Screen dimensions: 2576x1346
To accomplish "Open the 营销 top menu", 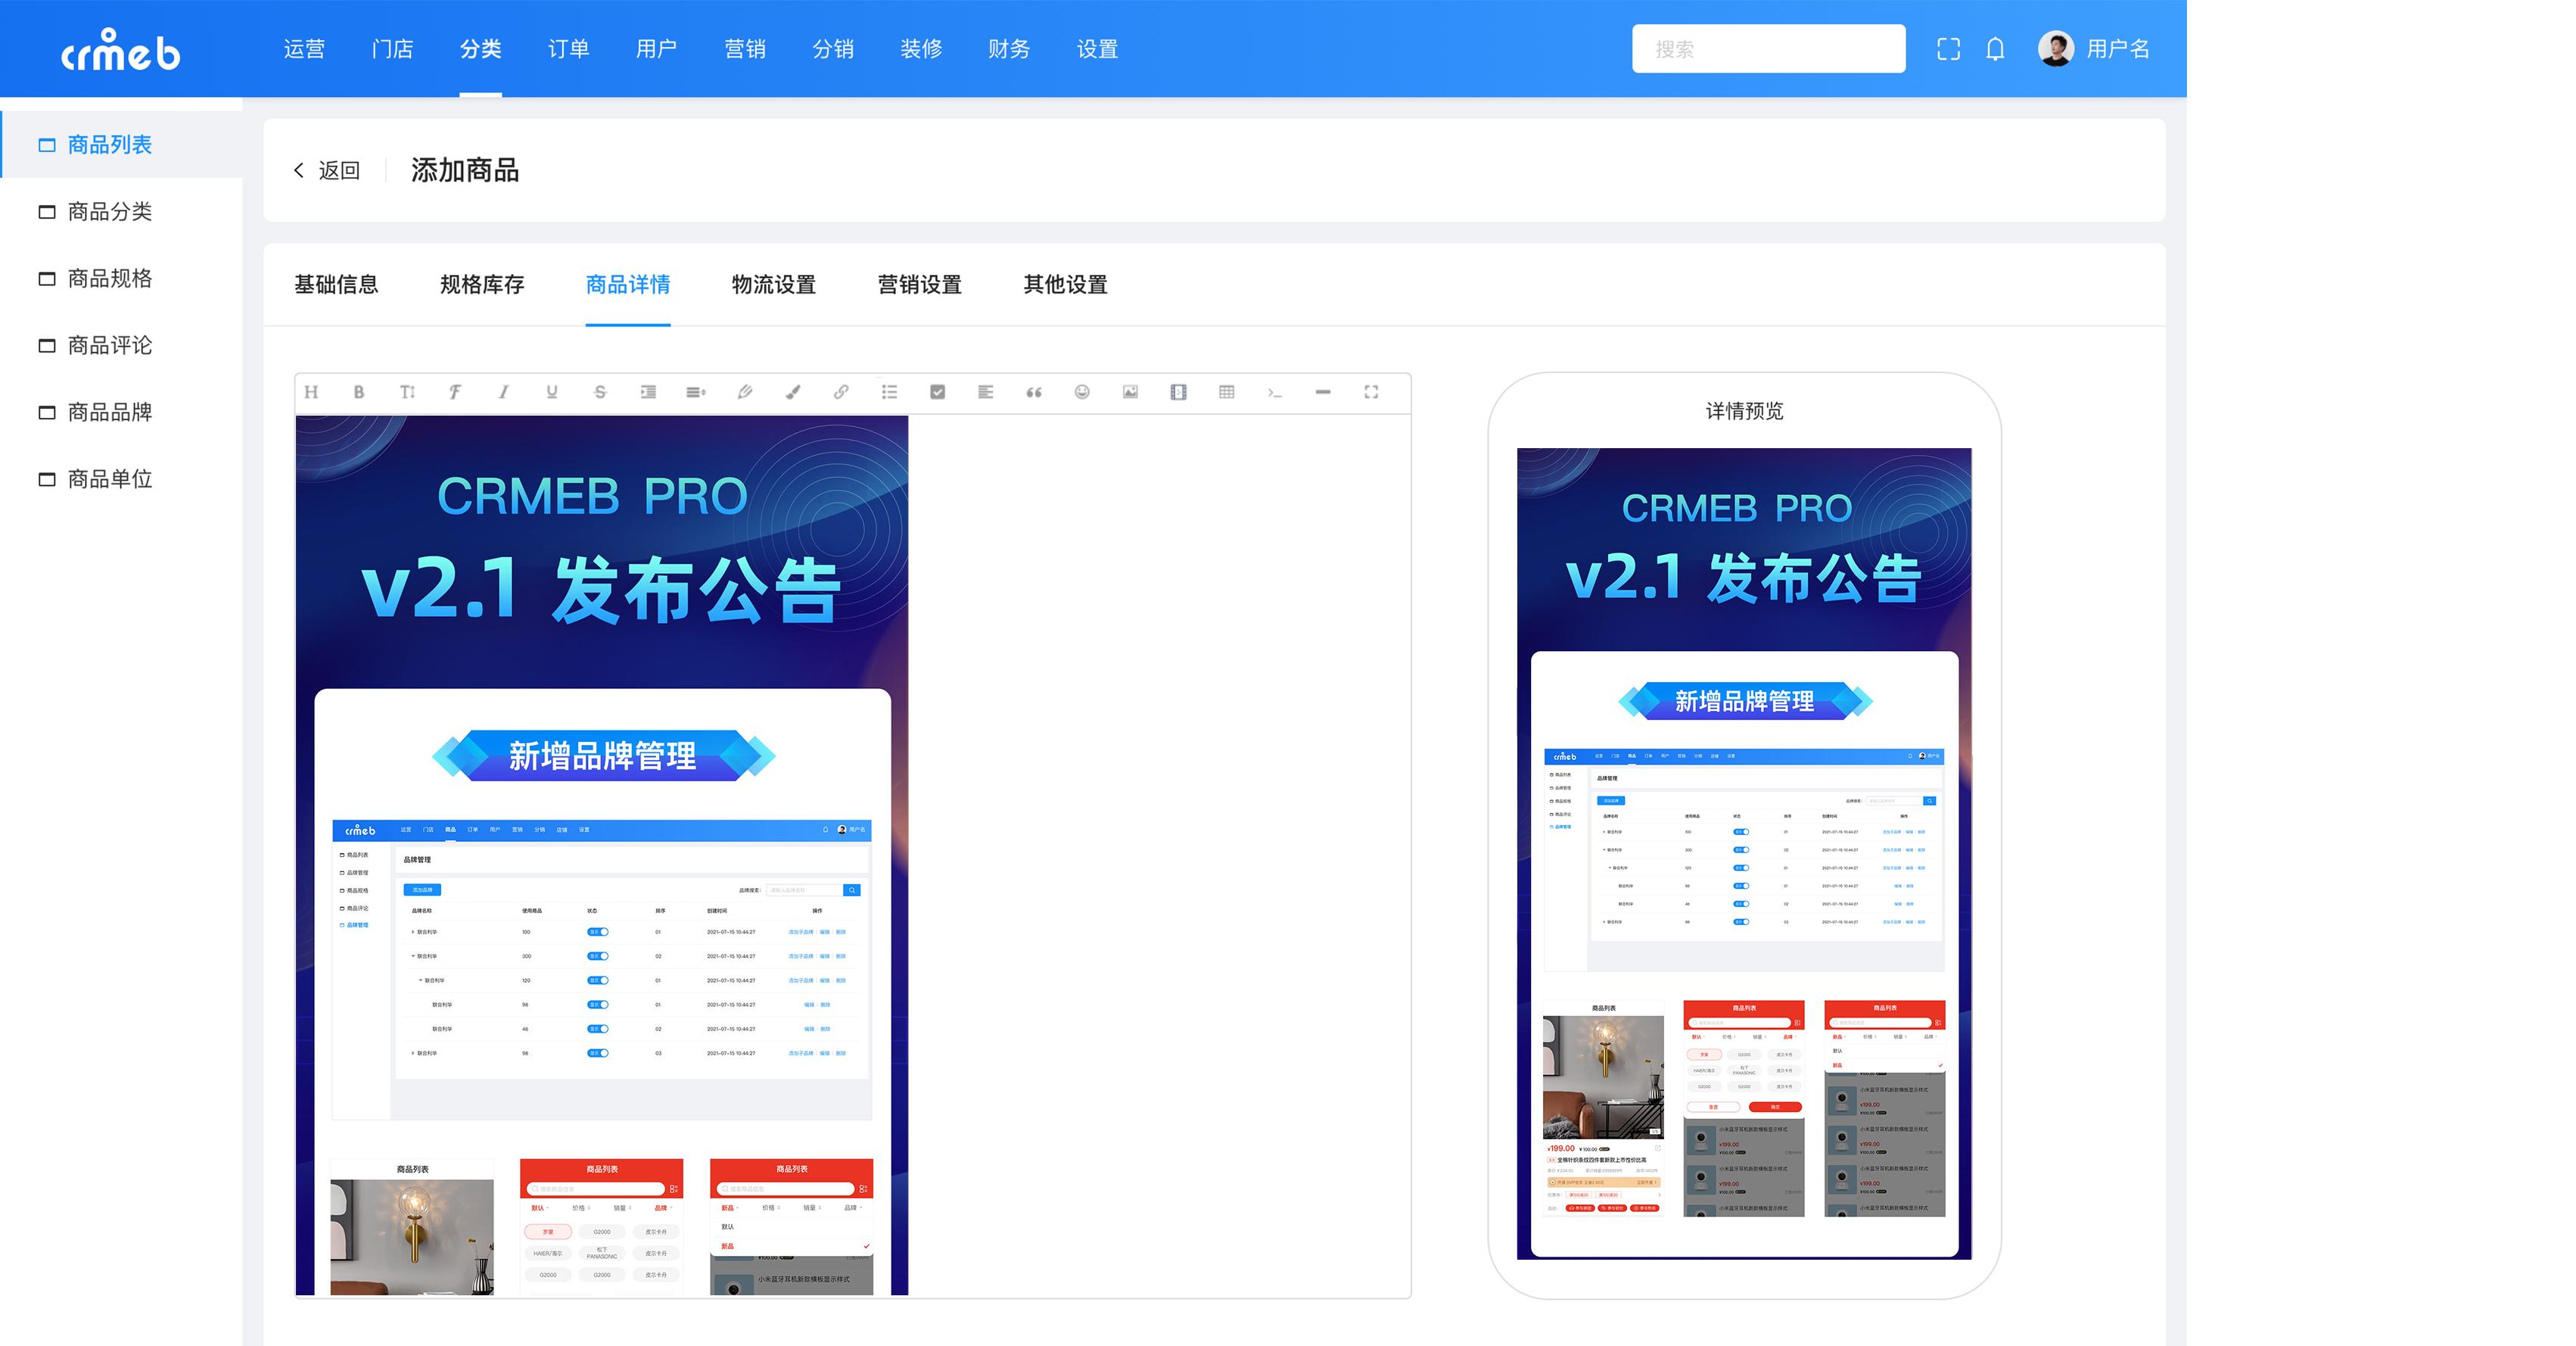I will pyautogui.click(x=745, y=49).
